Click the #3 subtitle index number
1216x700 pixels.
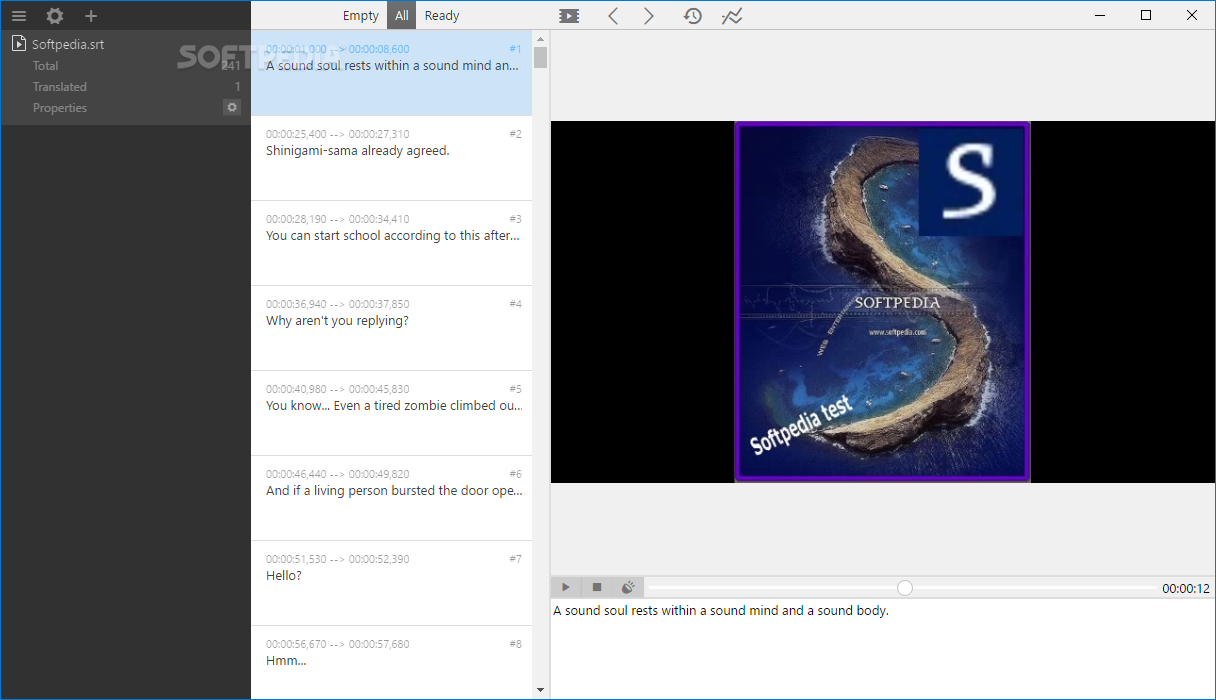click(x=515, y=219)
